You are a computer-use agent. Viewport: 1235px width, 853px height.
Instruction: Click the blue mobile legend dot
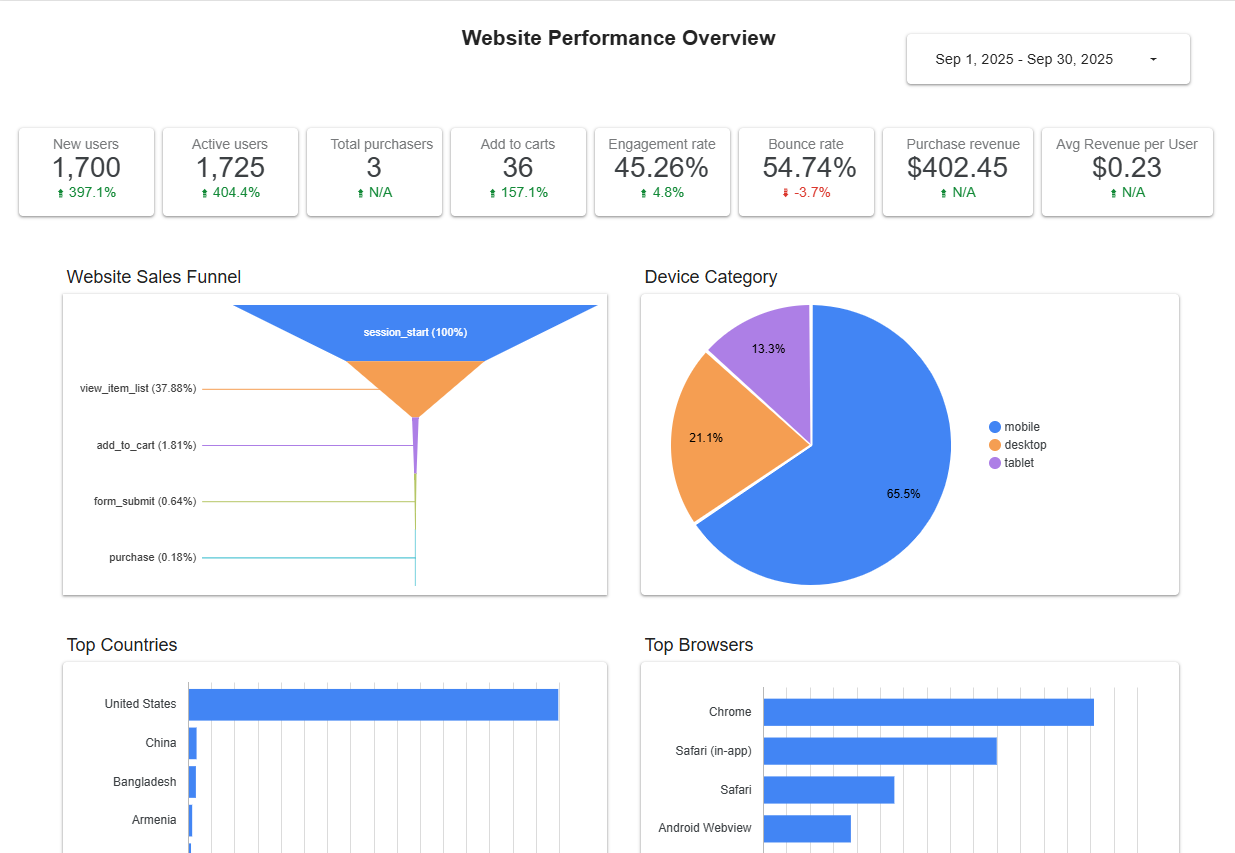(995, 427)
